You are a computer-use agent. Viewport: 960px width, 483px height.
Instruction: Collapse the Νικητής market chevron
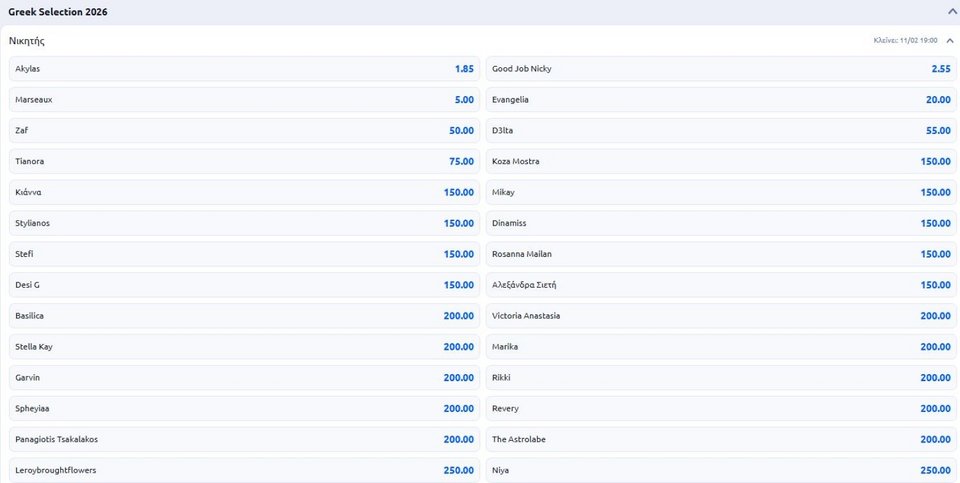950,41
